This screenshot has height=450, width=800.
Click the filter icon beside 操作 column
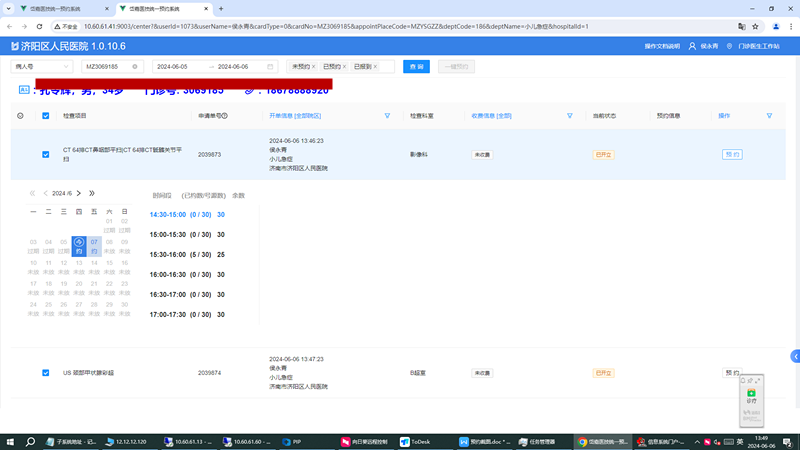pos(769,116)
